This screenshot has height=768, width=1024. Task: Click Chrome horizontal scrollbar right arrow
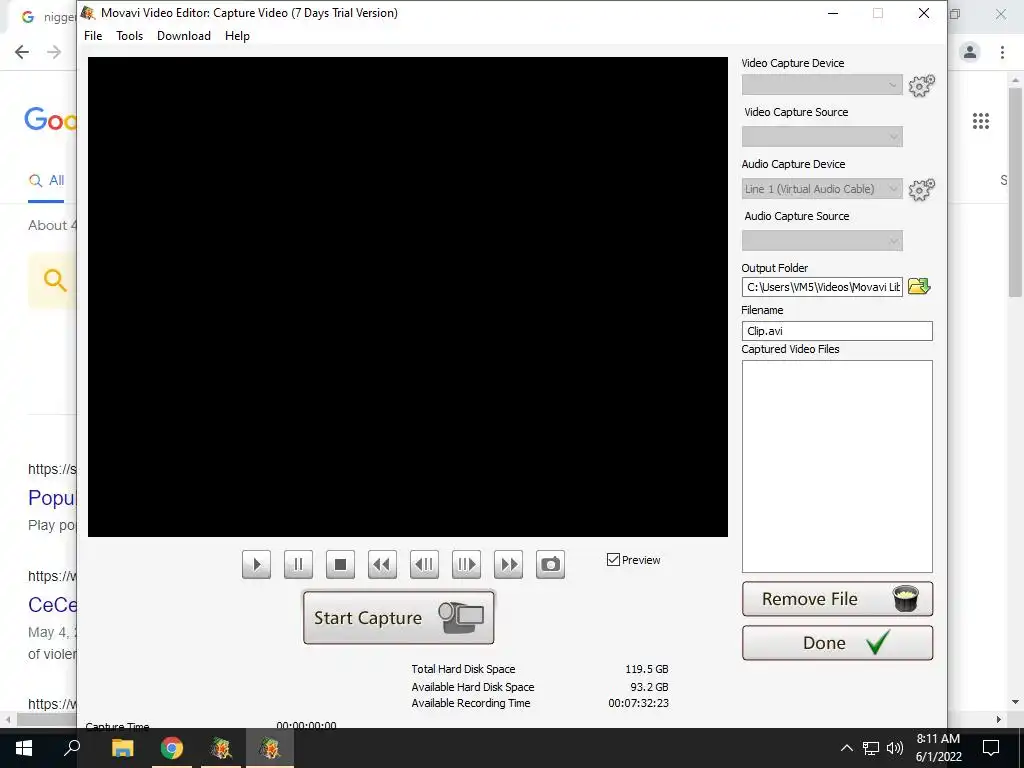click(999, 720)
